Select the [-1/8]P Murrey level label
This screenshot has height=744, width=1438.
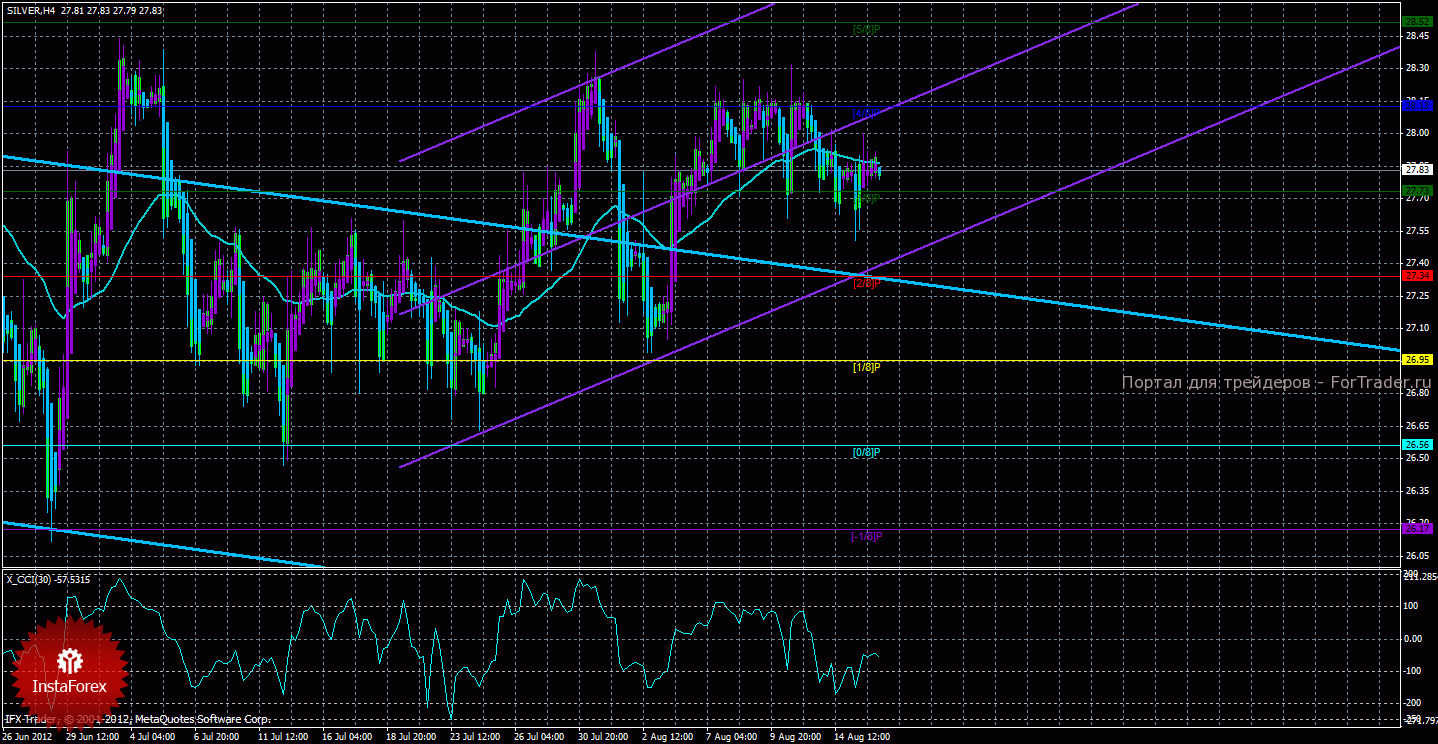pyautogui.click(x=866, y=536)
